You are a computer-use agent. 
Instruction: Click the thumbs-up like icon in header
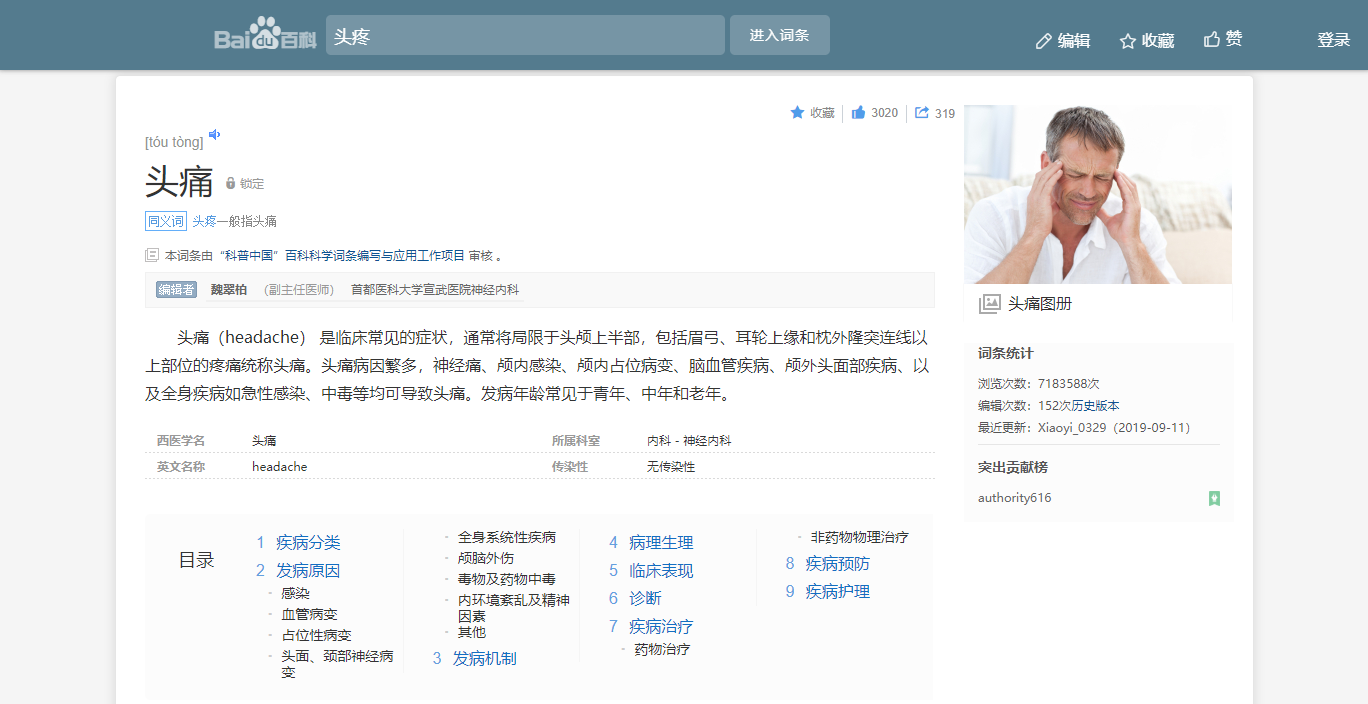point(1212,39)
